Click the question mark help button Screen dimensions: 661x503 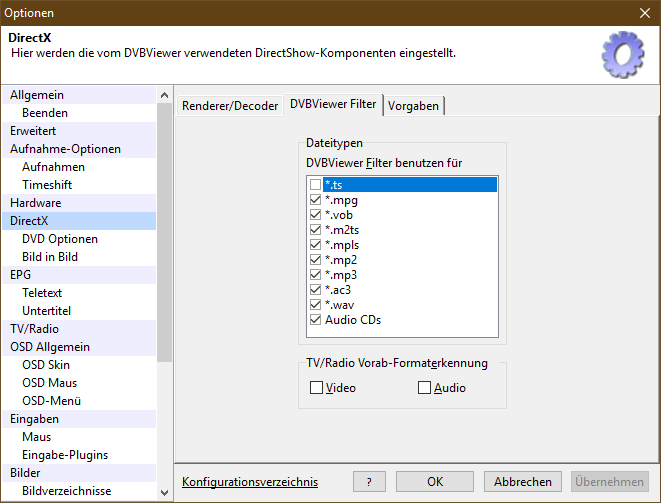369,481
